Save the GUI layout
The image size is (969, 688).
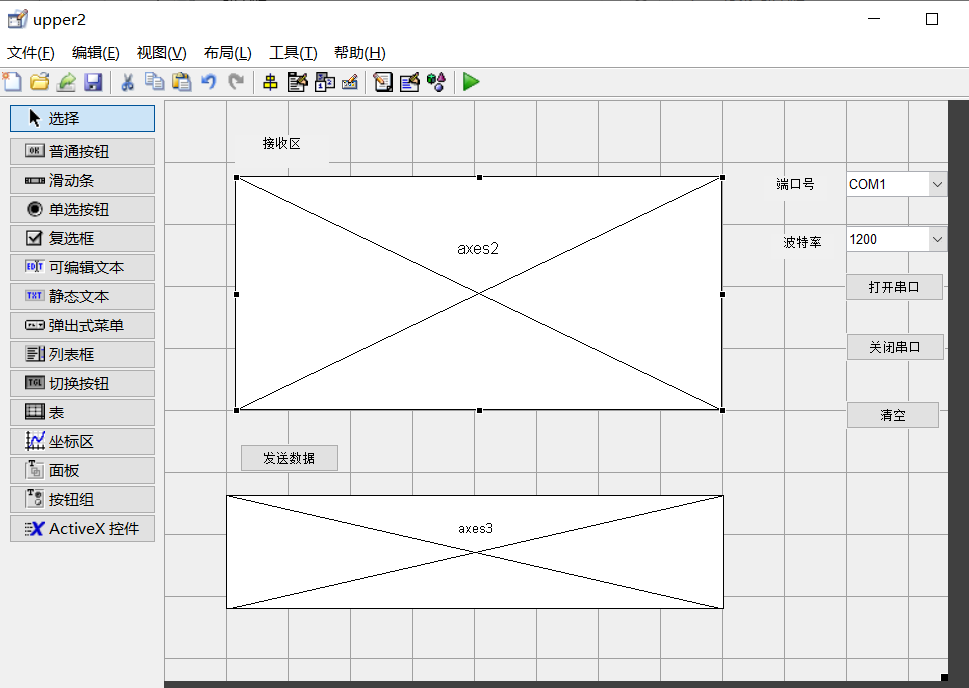94,82
